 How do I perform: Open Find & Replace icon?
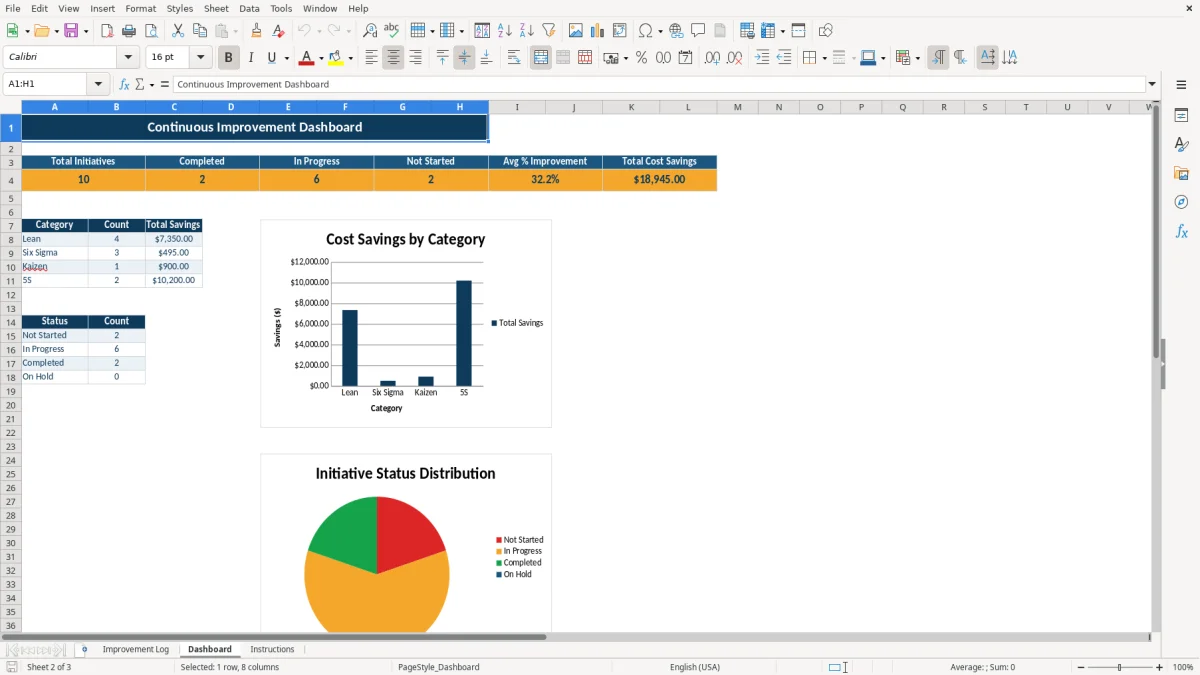(x=370, y=31)
